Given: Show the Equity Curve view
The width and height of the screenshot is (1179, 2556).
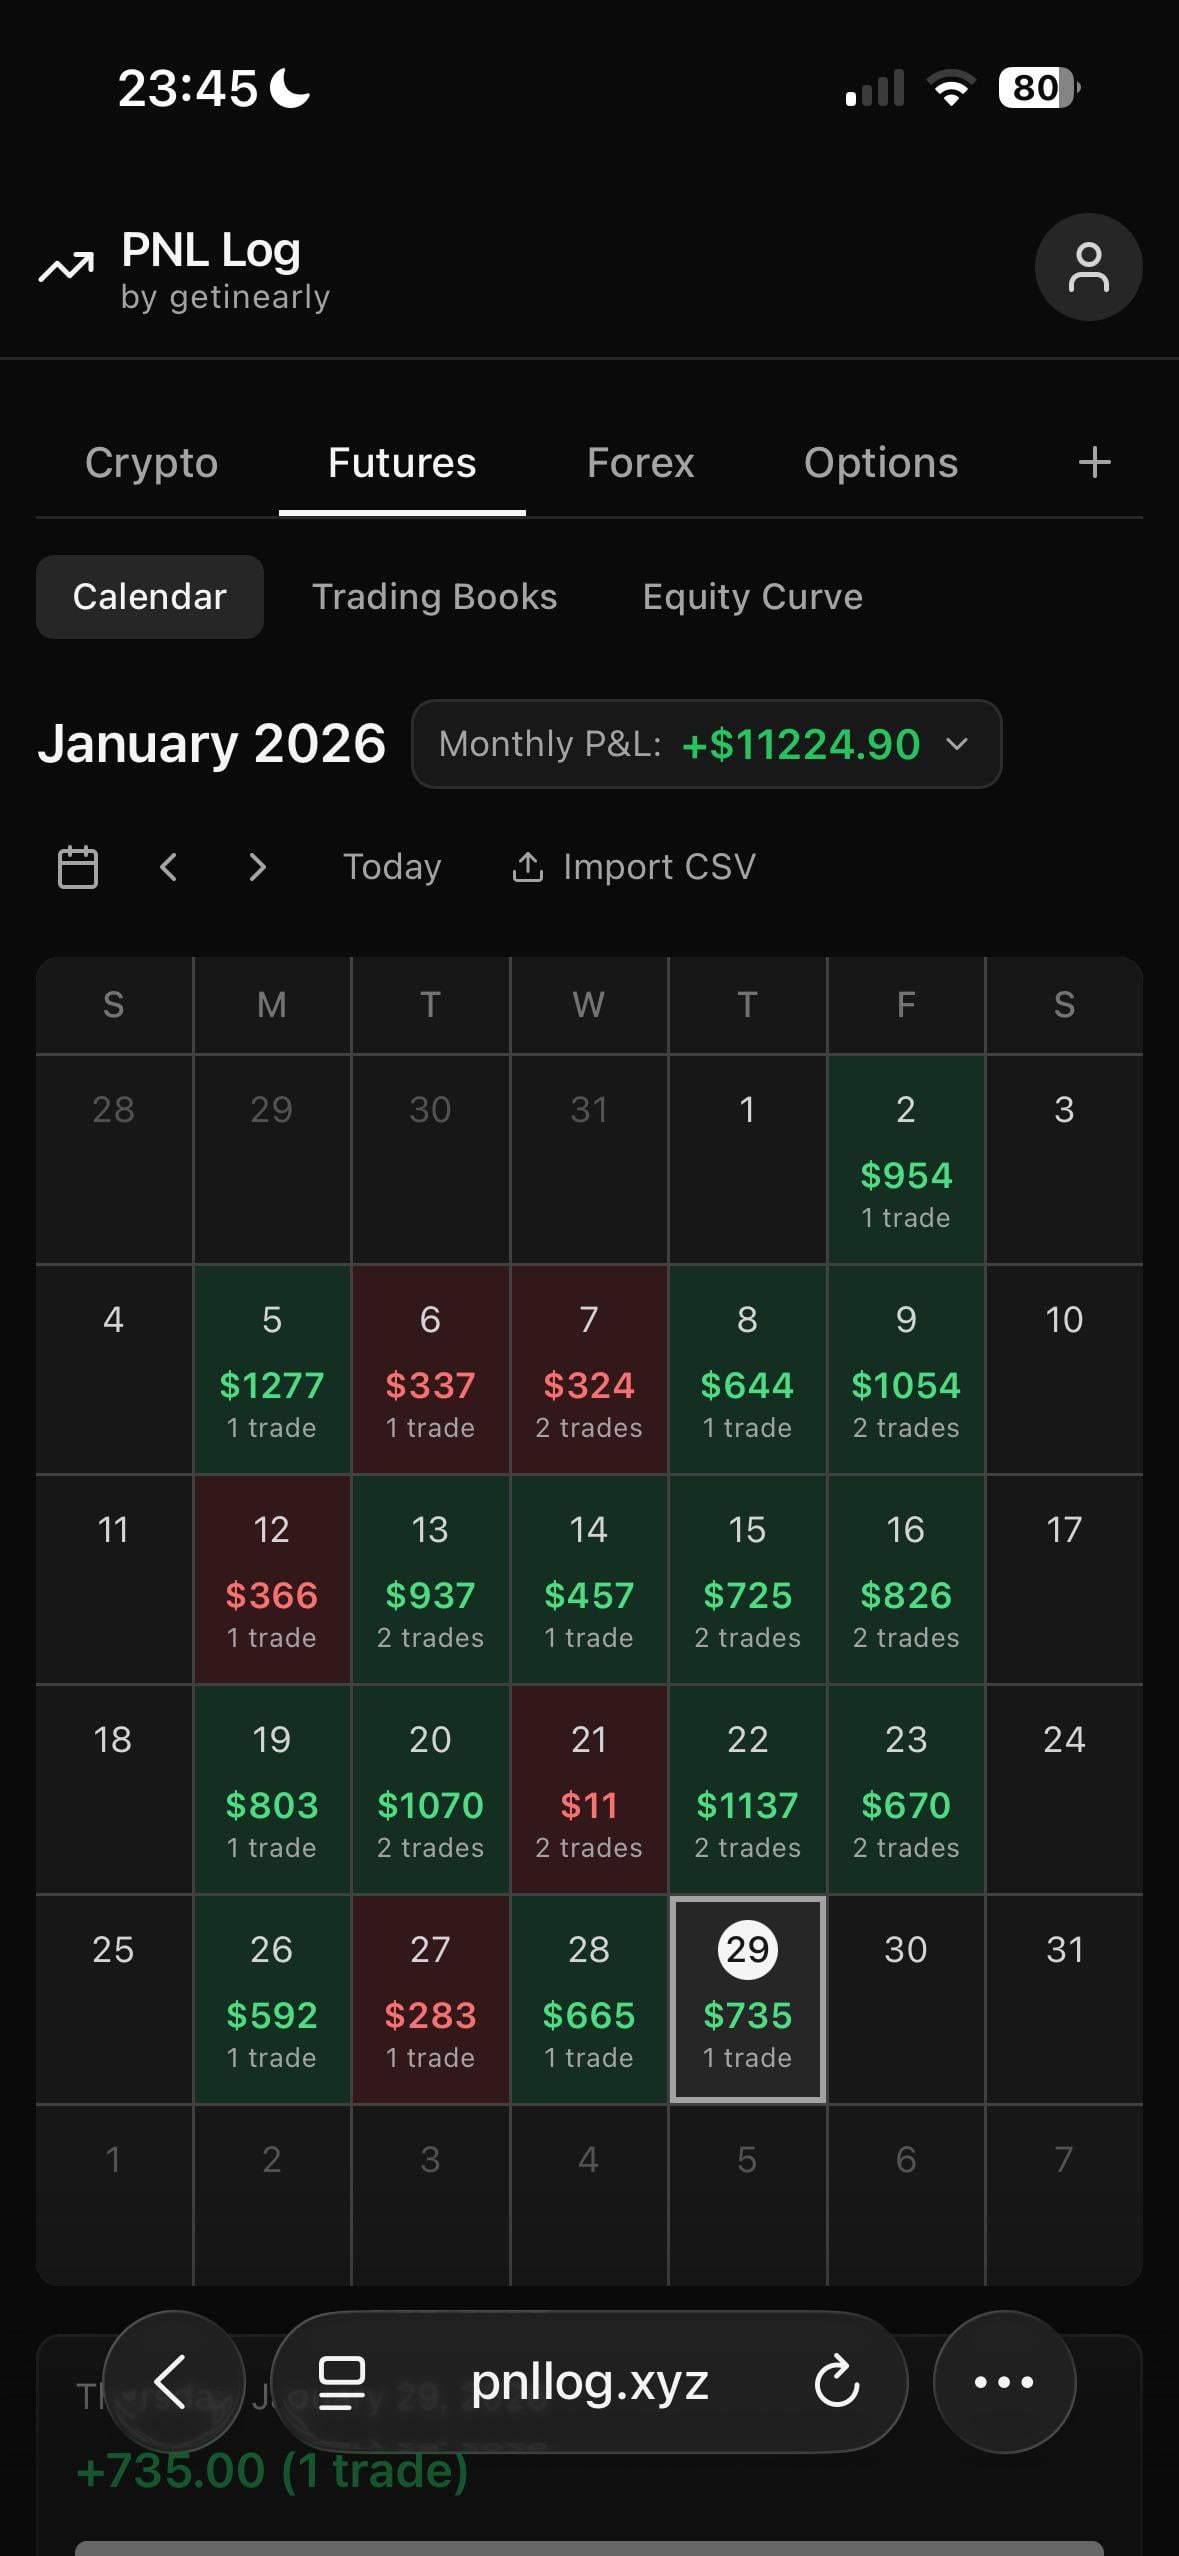Looking at the screenshot, I should (x=752, y=597).
